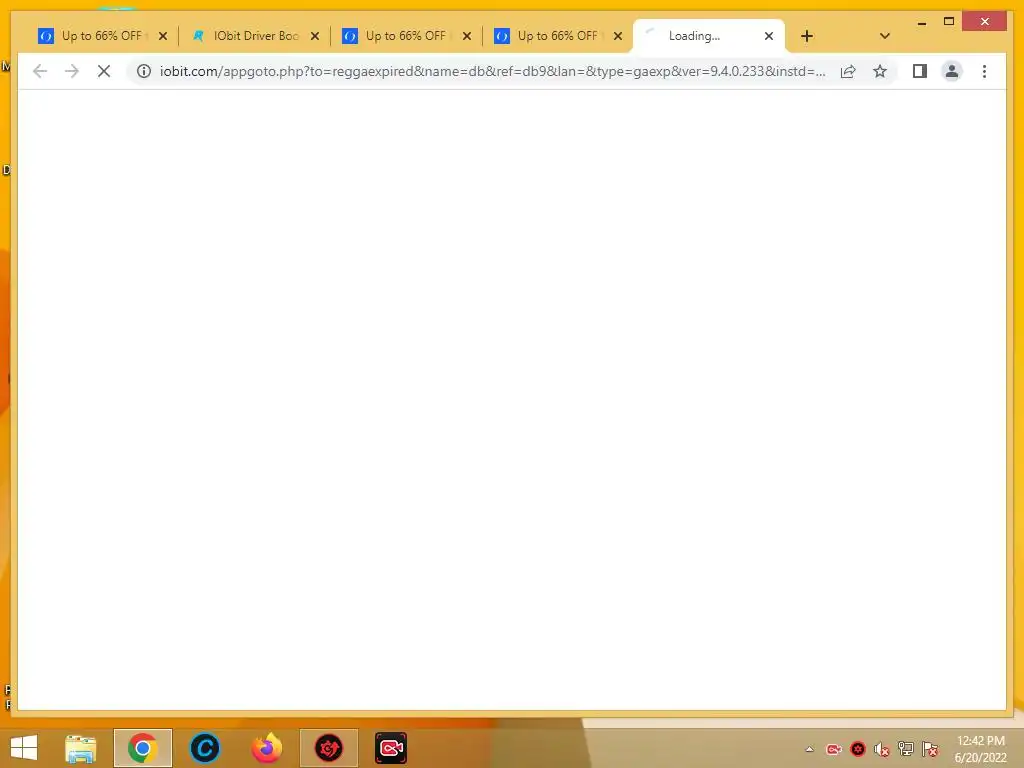Go back to previous page
The height and width of the screenshot is (768, 1024).
click(x=40, y=71)
